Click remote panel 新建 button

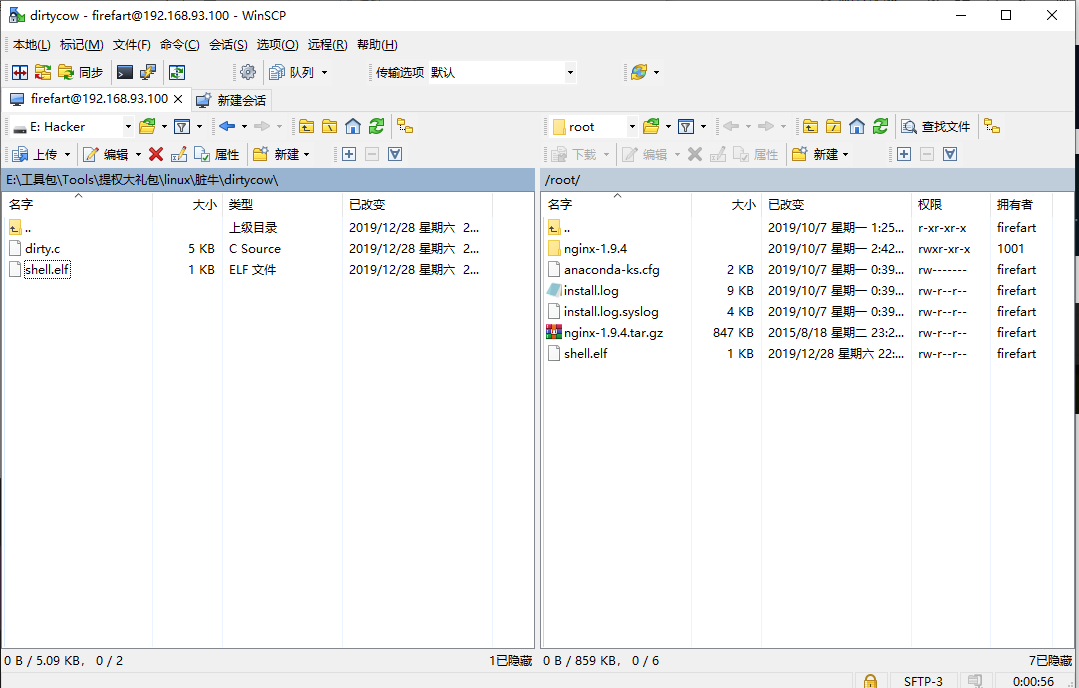[x=820, y=155]
